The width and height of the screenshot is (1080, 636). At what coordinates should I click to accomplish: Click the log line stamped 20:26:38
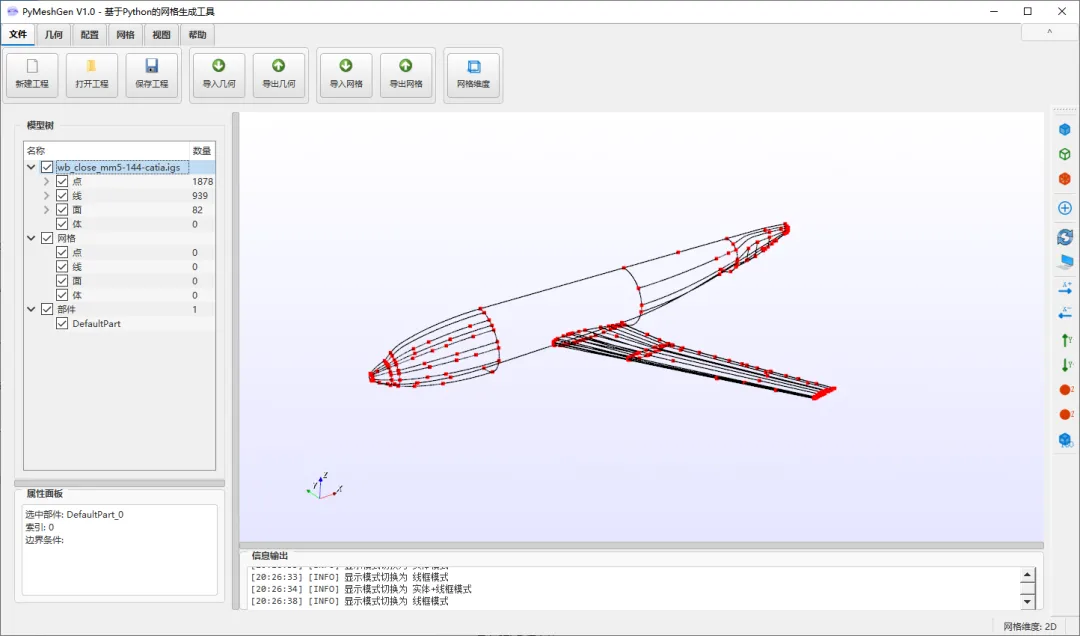click(349, 601)
